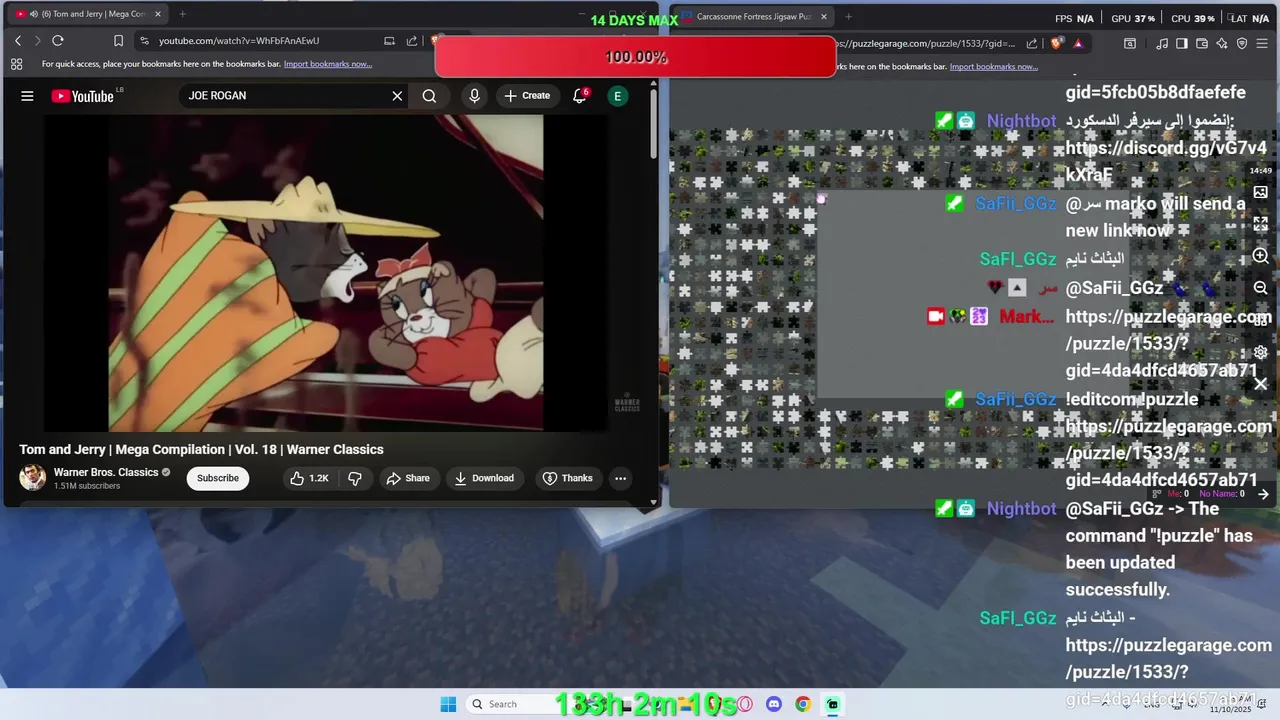This screenshot has width=1280, height=720.
Task: Reload the YouTube page
Action: click(x=58, y=41)
